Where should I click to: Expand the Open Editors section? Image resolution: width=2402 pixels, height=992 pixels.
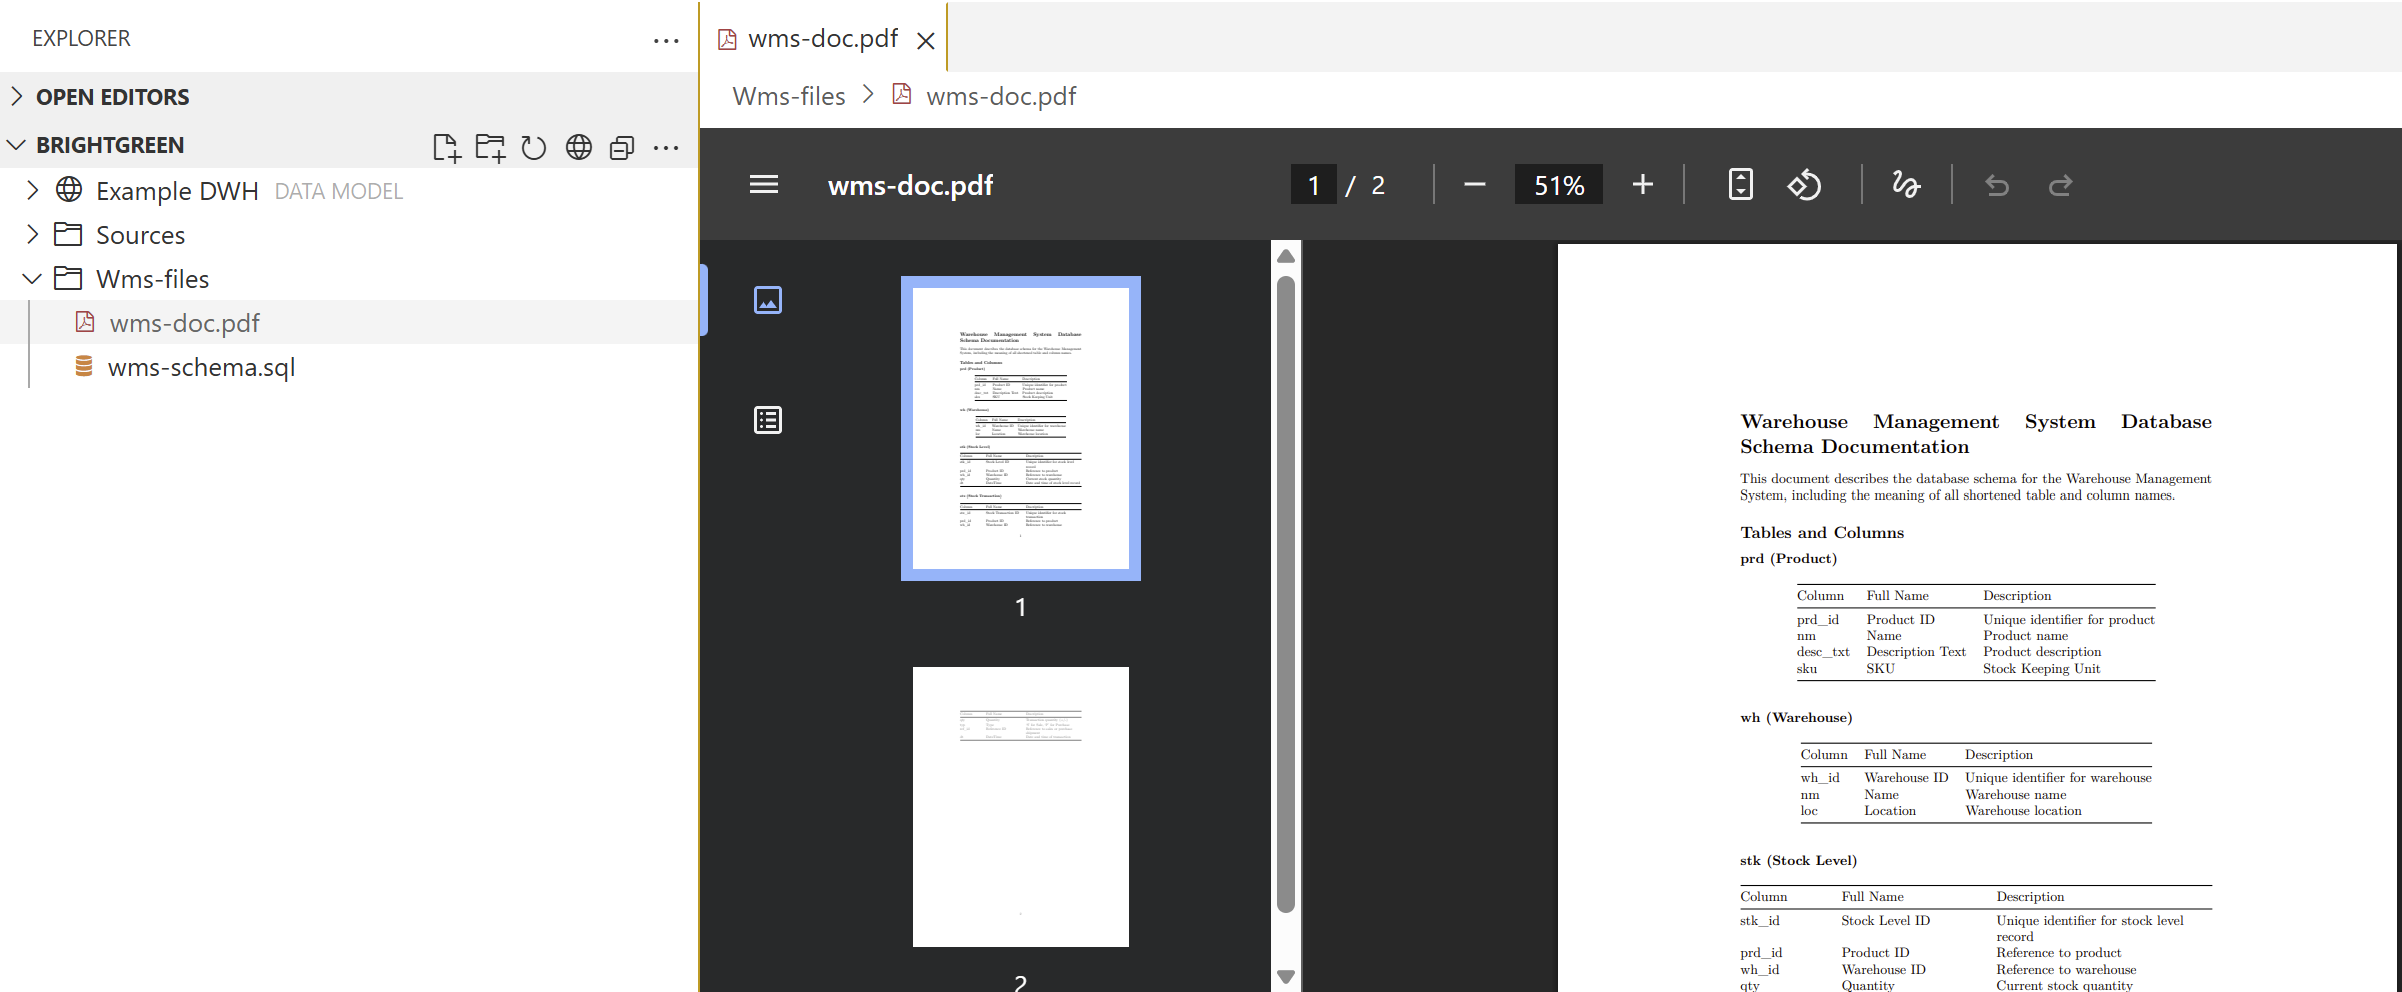[x=17, y=97]
